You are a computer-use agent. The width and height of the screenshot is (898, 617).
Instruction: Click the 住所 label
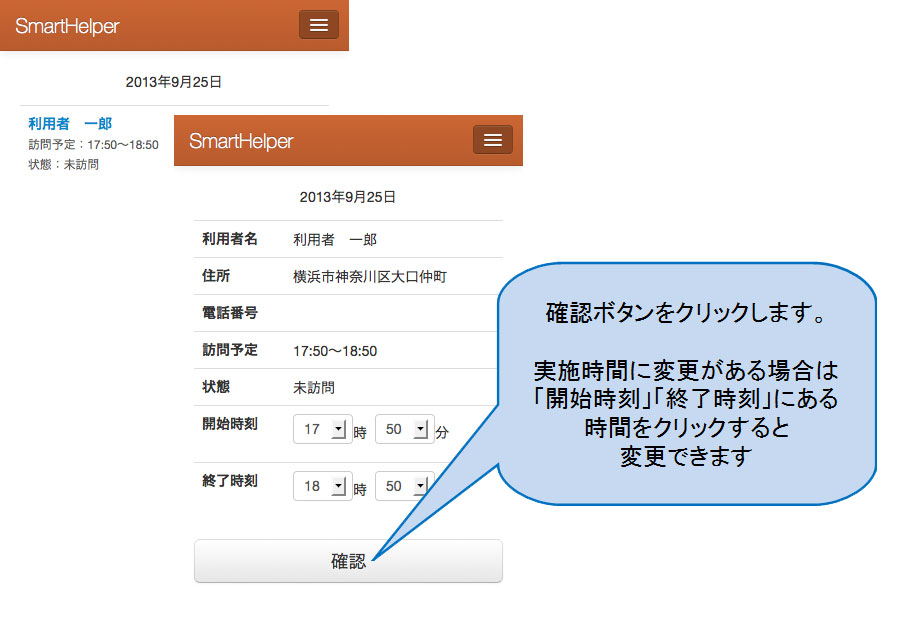coord(216,276)
